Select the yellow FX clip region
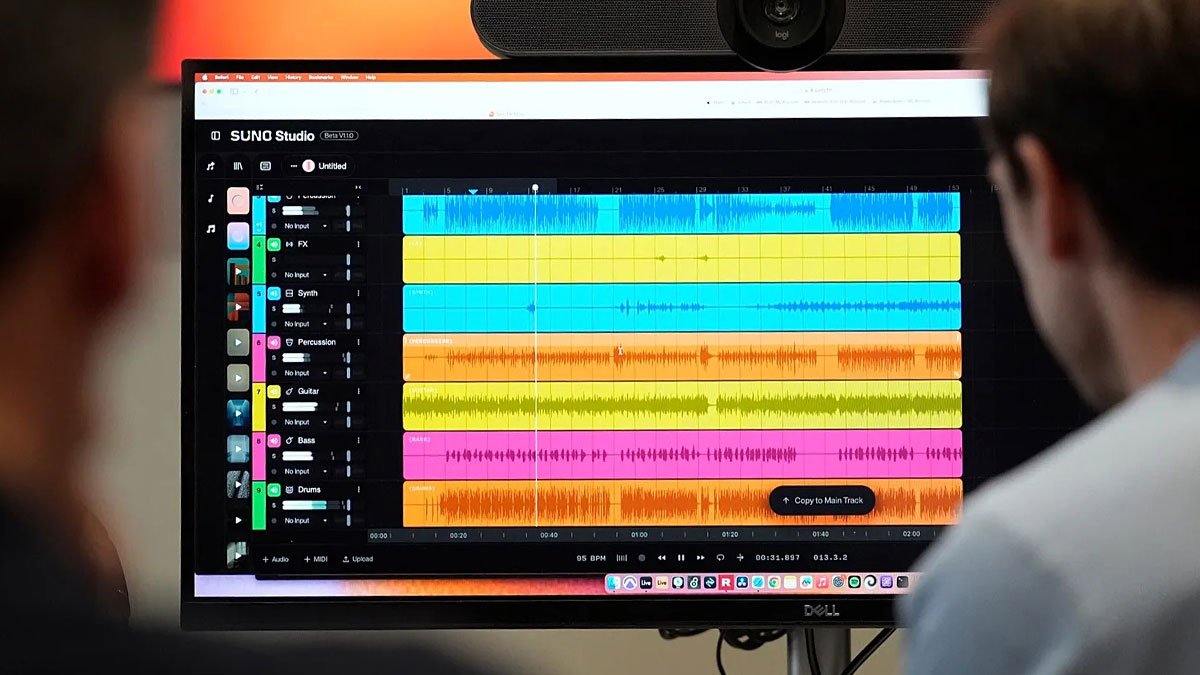The width and height of the screenshot is (1200, 675). point(681,258)
